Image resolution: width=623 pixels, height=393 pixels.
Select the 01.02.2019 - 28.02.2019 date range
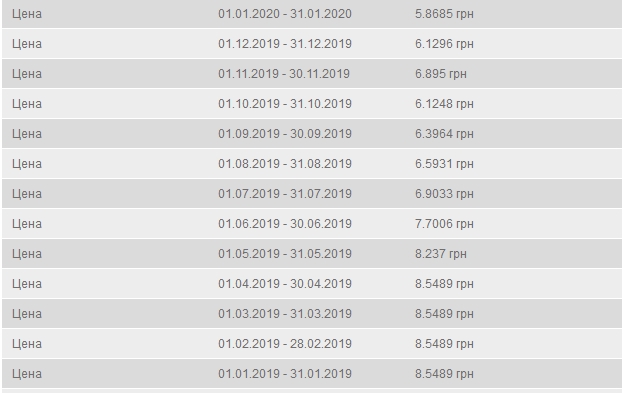coord(285,344)
